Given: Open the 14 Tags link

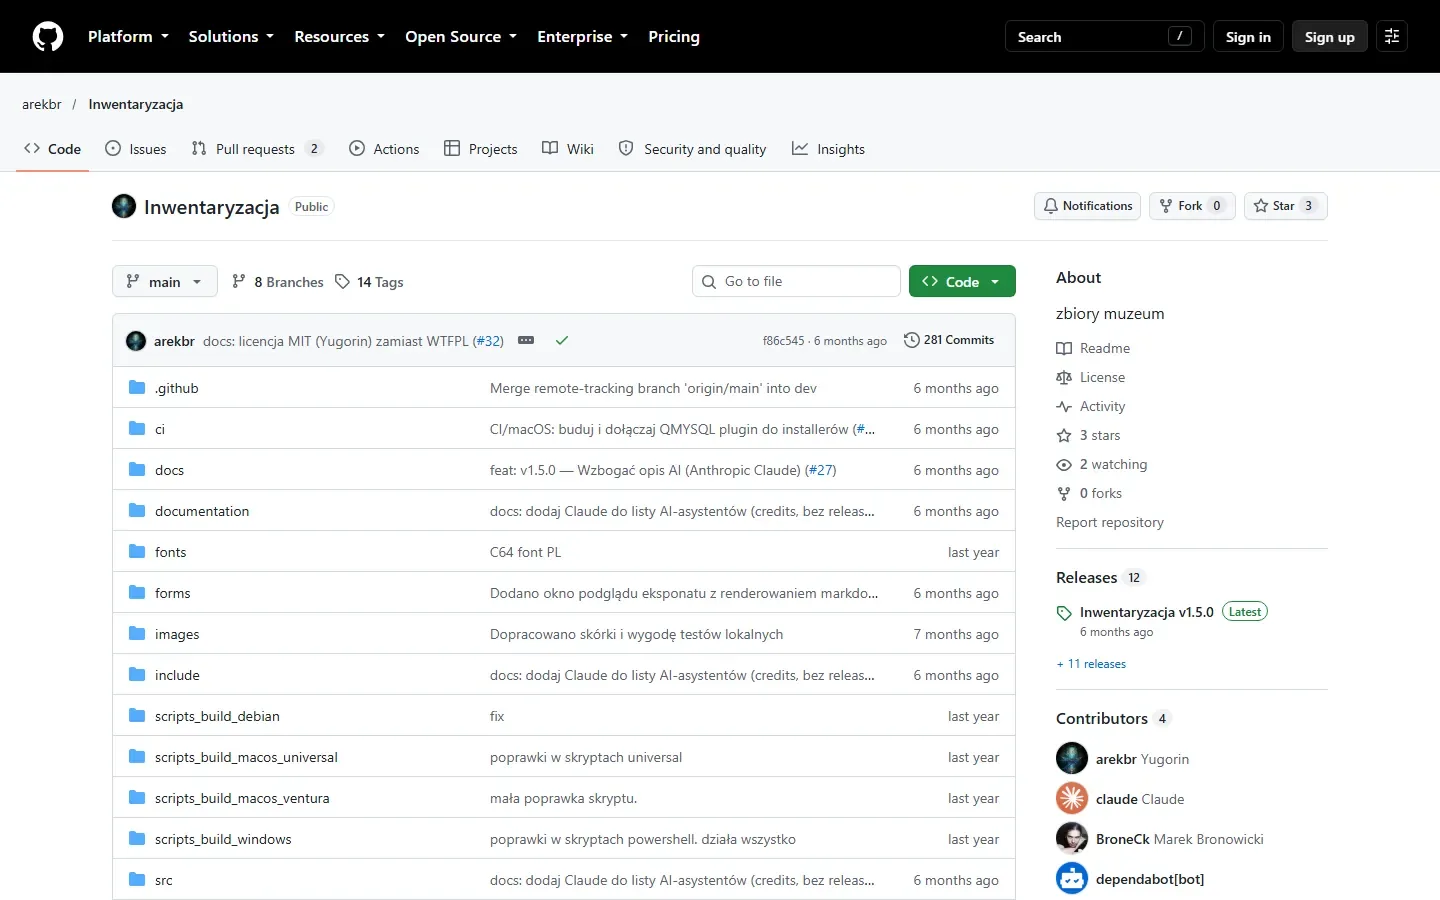Looking at the screenshot, I should tap(369, 282).
